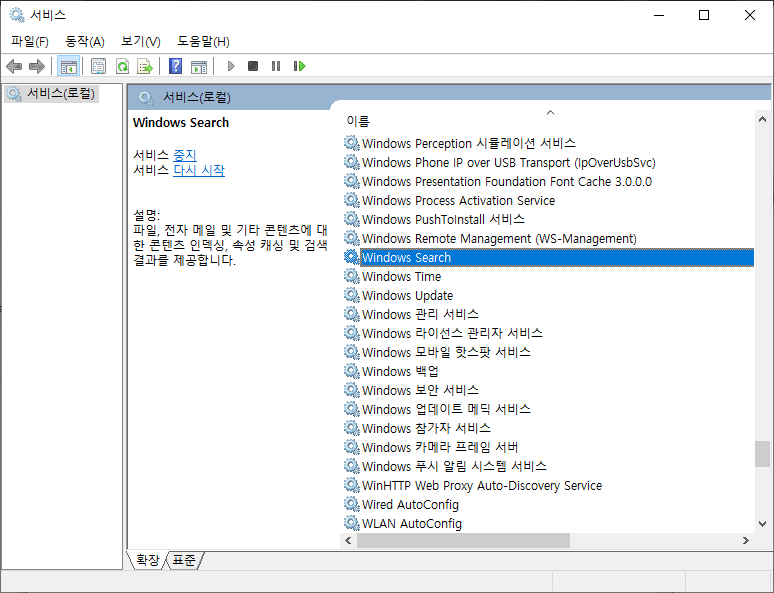Click gear icon beside Windows 백업

coord(351,371)
